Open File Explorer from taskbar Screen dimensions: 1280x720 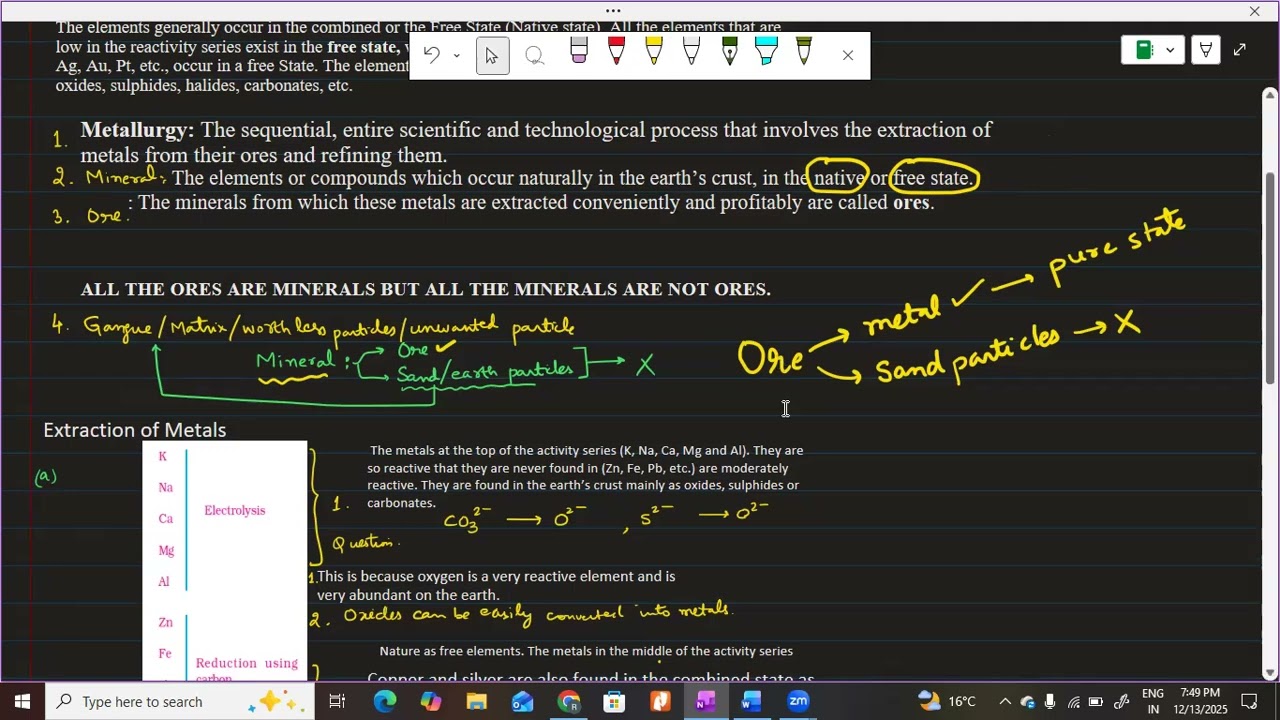point(477,702)
